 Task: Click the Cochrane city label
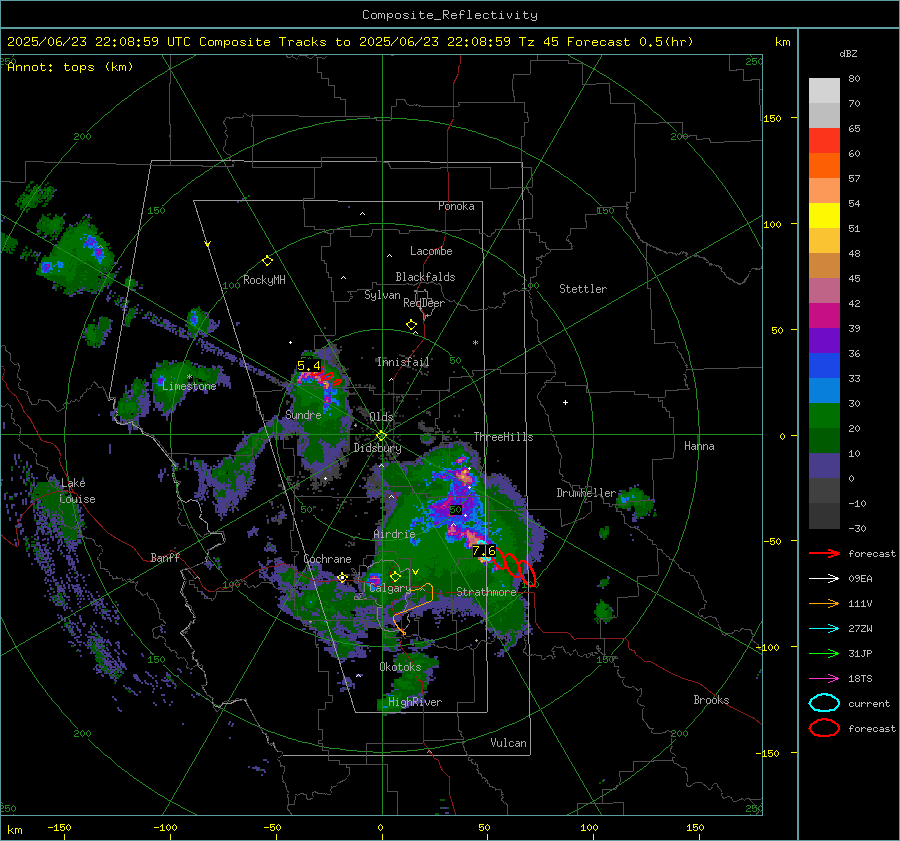[x=327, y=559]
